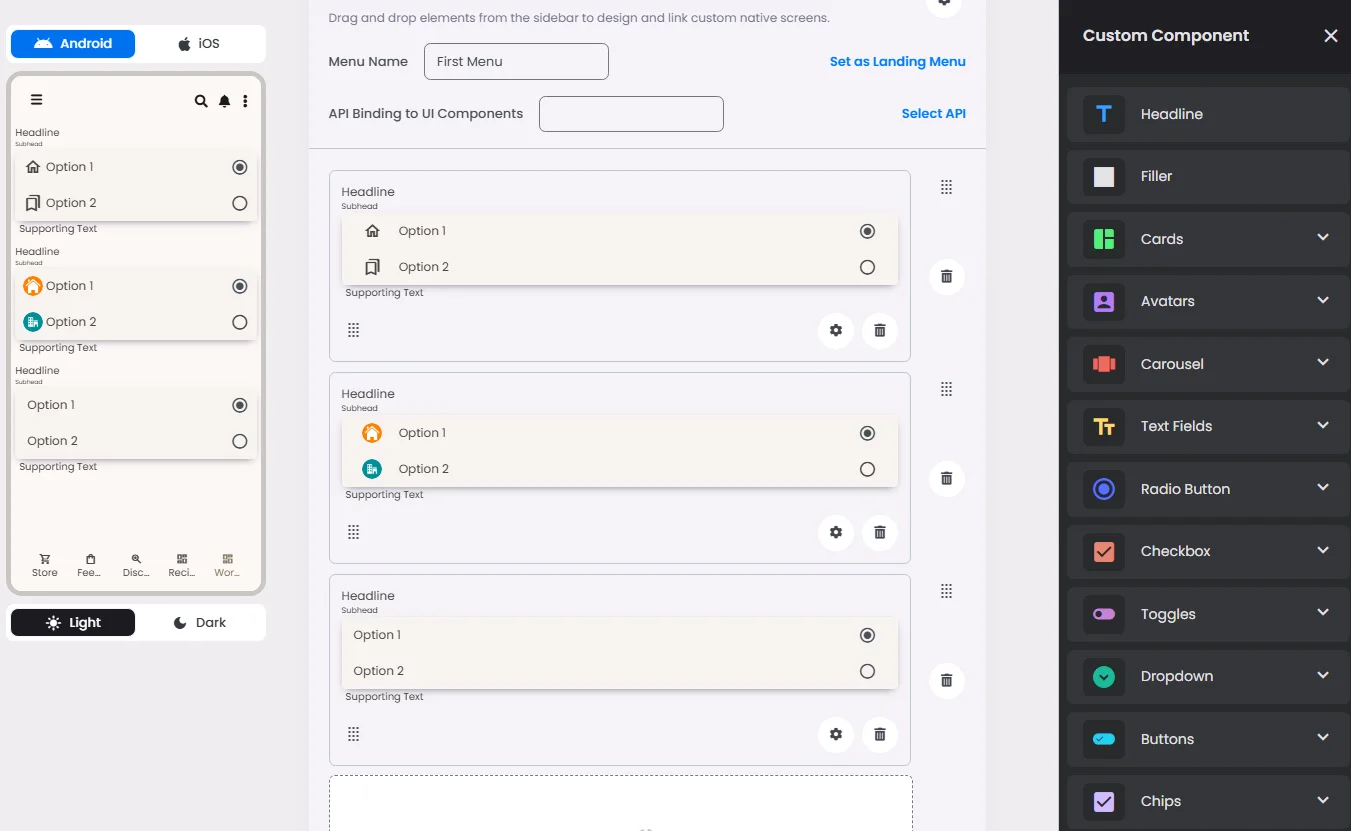Image resolution: width=1351 pixels, height=831 pixels.
Task: Click the Select API link
Action: [x=933, y=113]
